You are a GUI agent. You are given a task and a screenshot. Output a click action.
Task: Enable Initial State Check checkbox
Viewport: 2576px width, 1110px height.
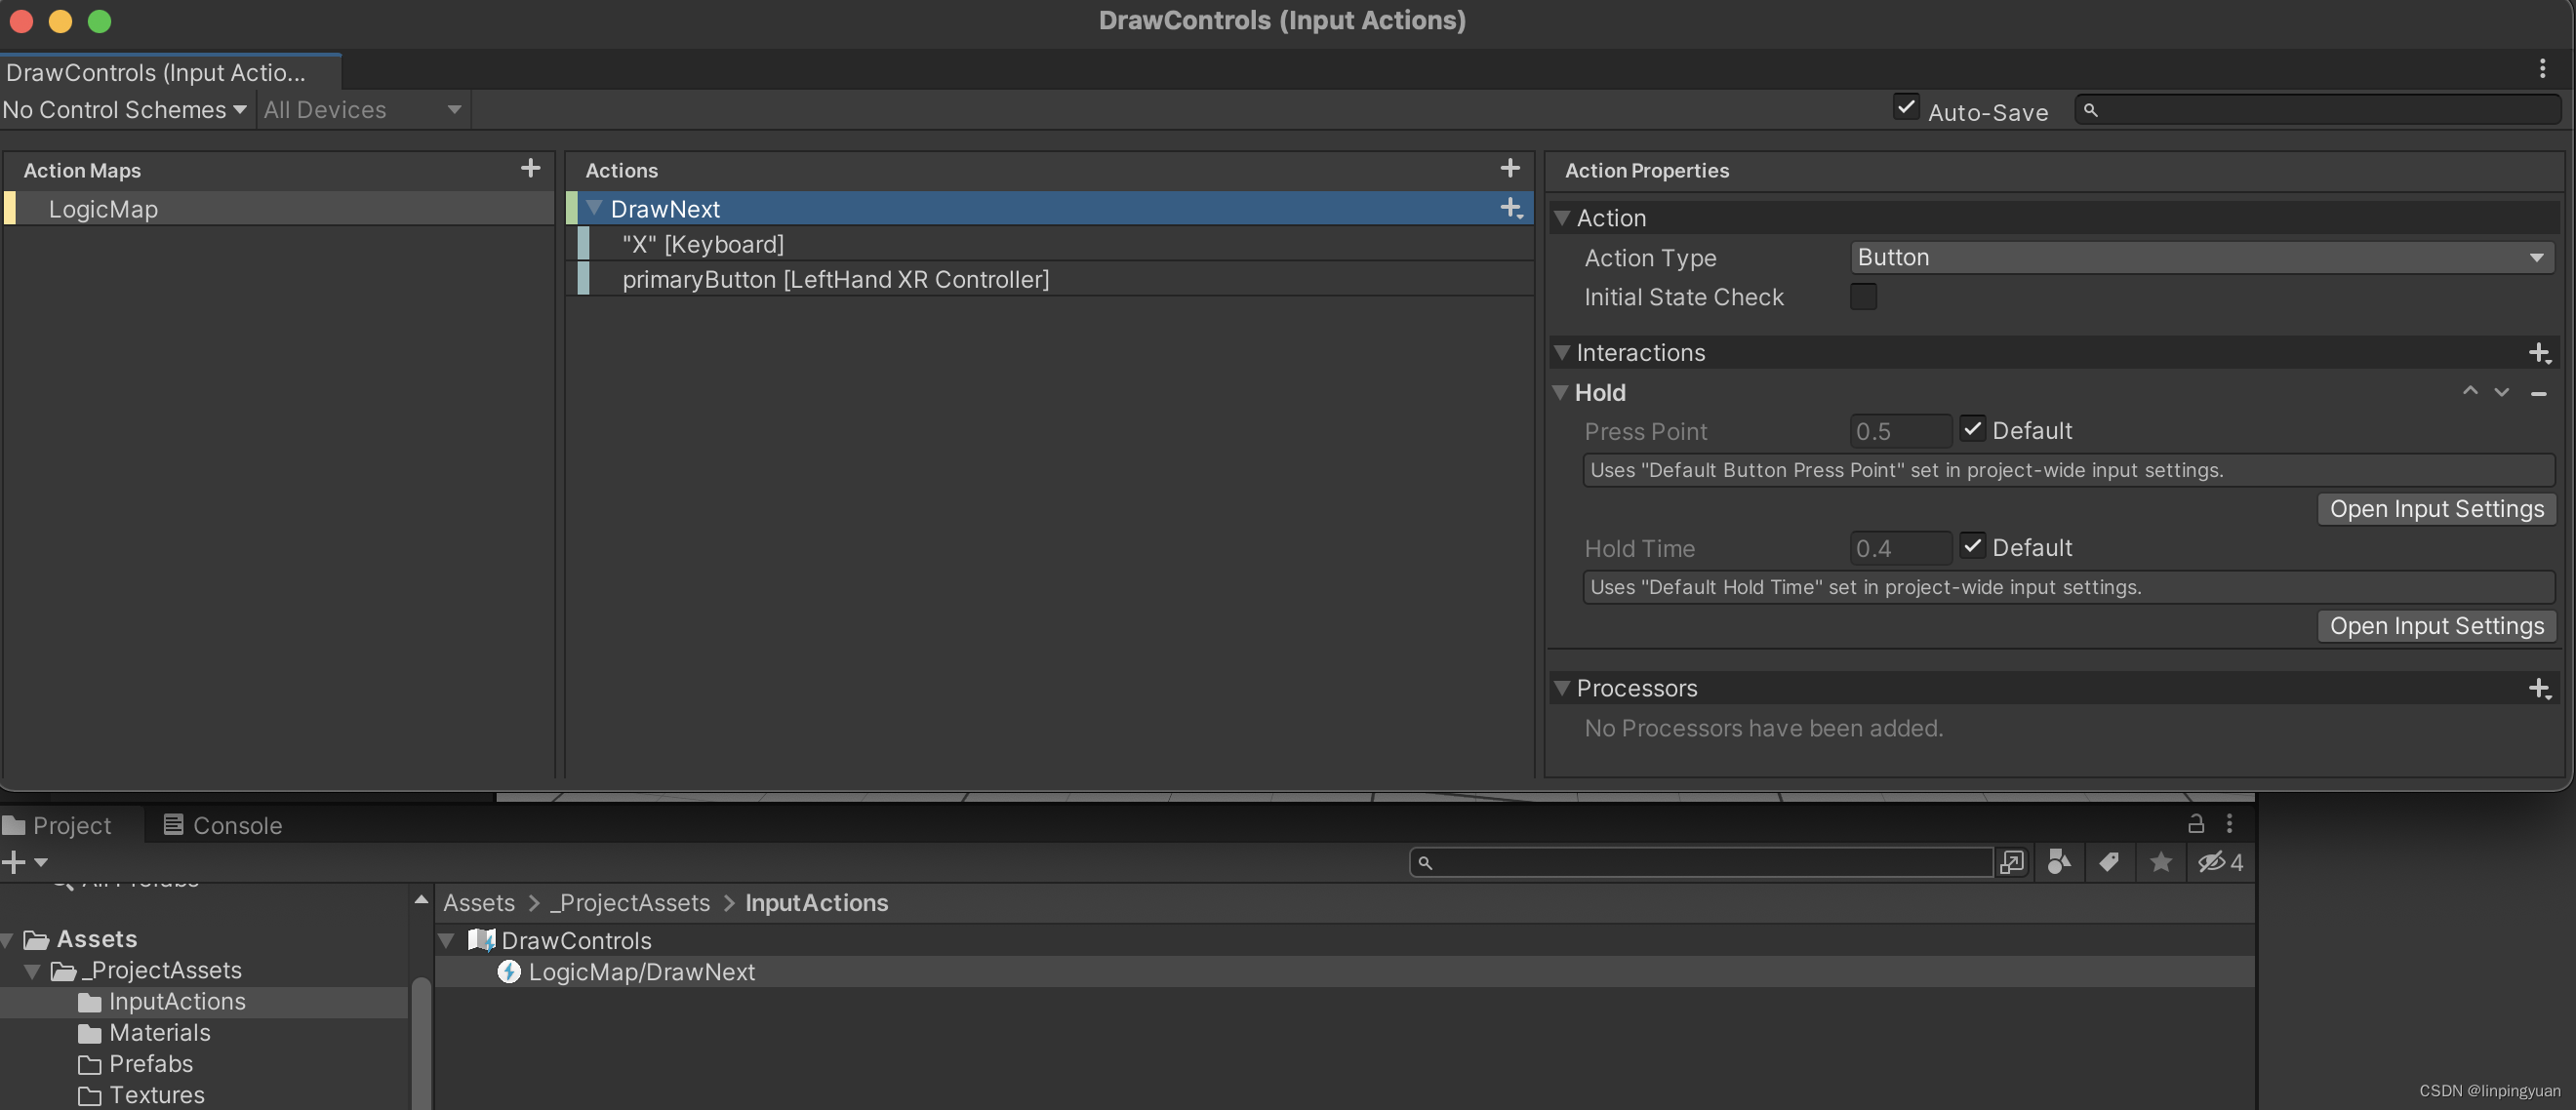click(x=1863, y=297)
